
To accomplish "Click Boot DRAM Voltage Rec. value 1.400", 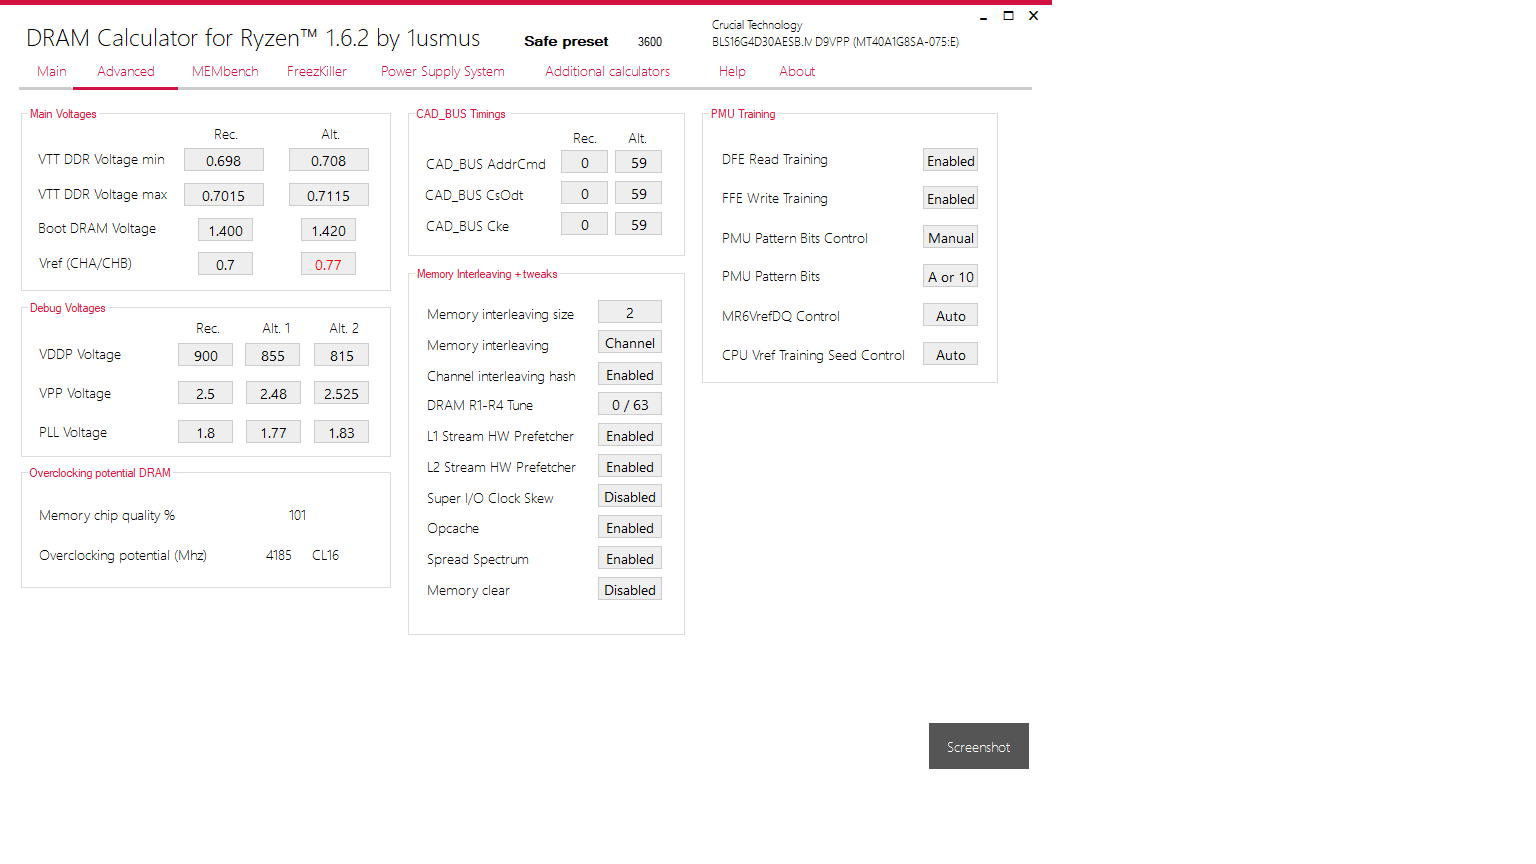I will pos(226,230).
